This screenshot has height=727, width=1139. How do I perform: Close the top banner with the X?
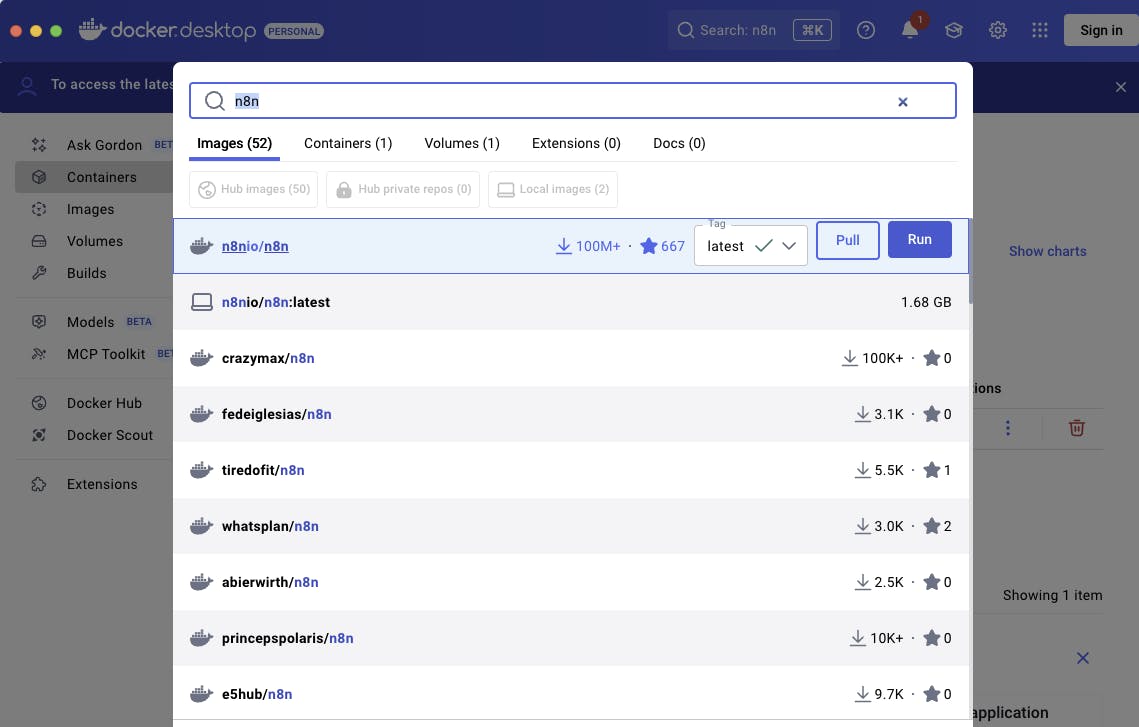click(x=1120, y=87)
